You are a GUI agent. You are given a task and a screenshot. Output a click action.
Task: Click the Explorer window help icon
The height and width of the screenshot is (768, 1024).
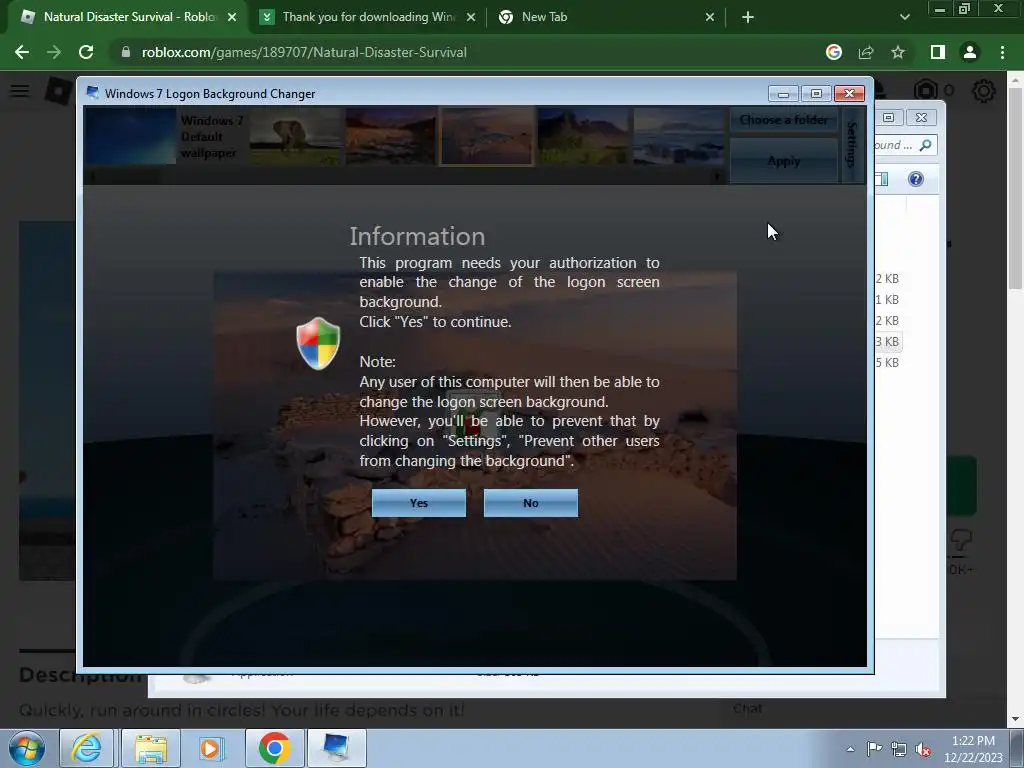point(916,179)
